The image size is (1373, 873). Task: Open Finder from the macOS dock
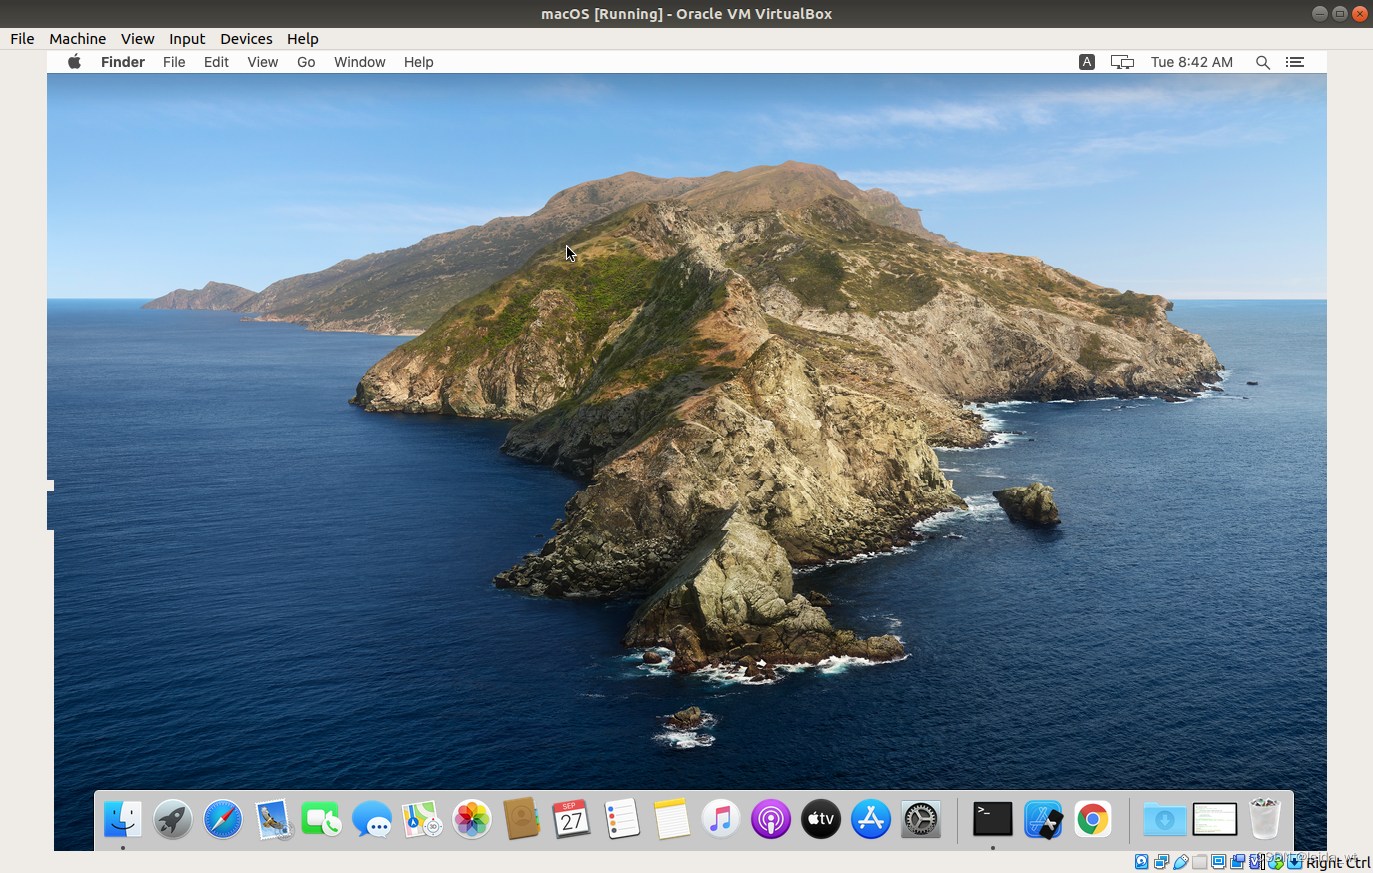(123, 820)
